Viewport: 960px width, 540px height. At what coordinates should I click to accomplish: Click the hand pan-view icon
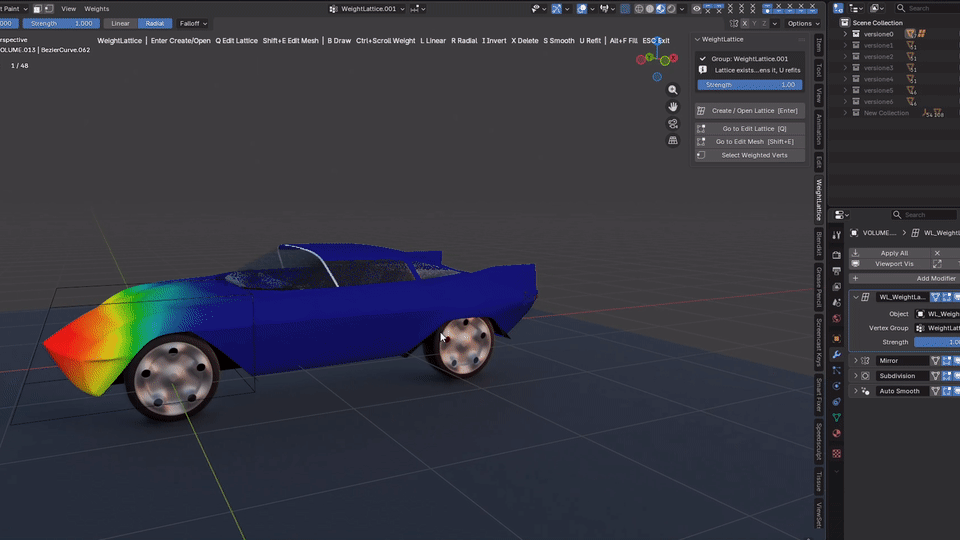point(673,107)
